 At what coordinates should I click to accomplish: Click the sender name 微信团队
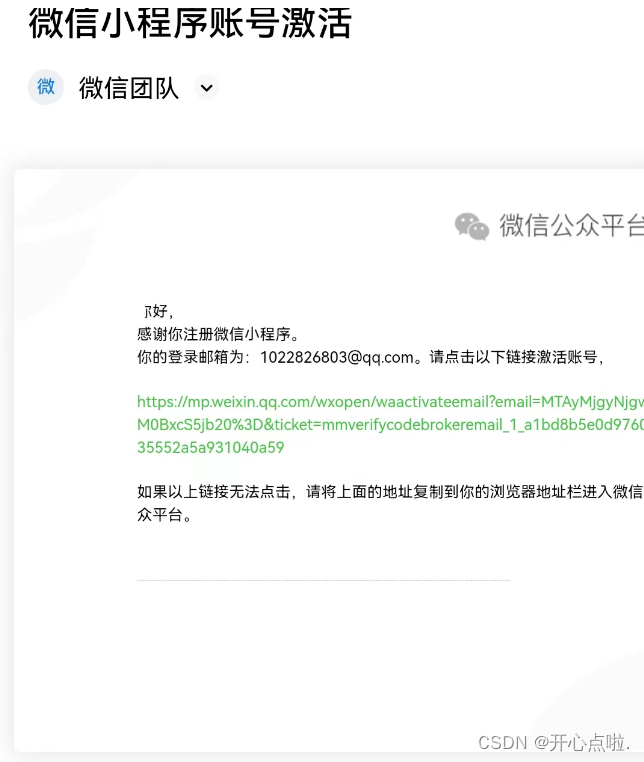pos(129,88)
